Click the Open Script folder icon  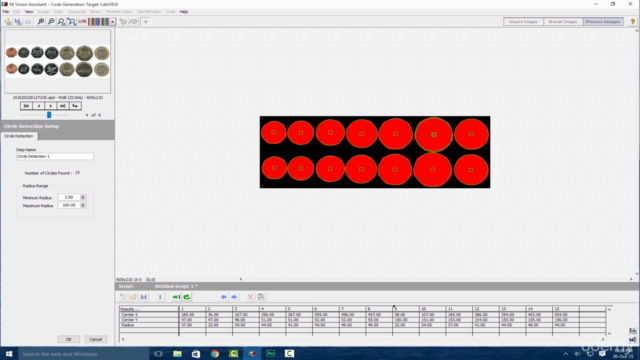133,297
